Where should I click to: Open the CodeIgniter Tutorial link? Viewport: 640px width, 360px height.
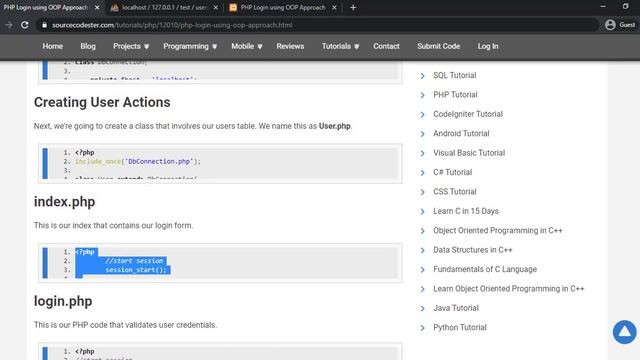point(468,114)
